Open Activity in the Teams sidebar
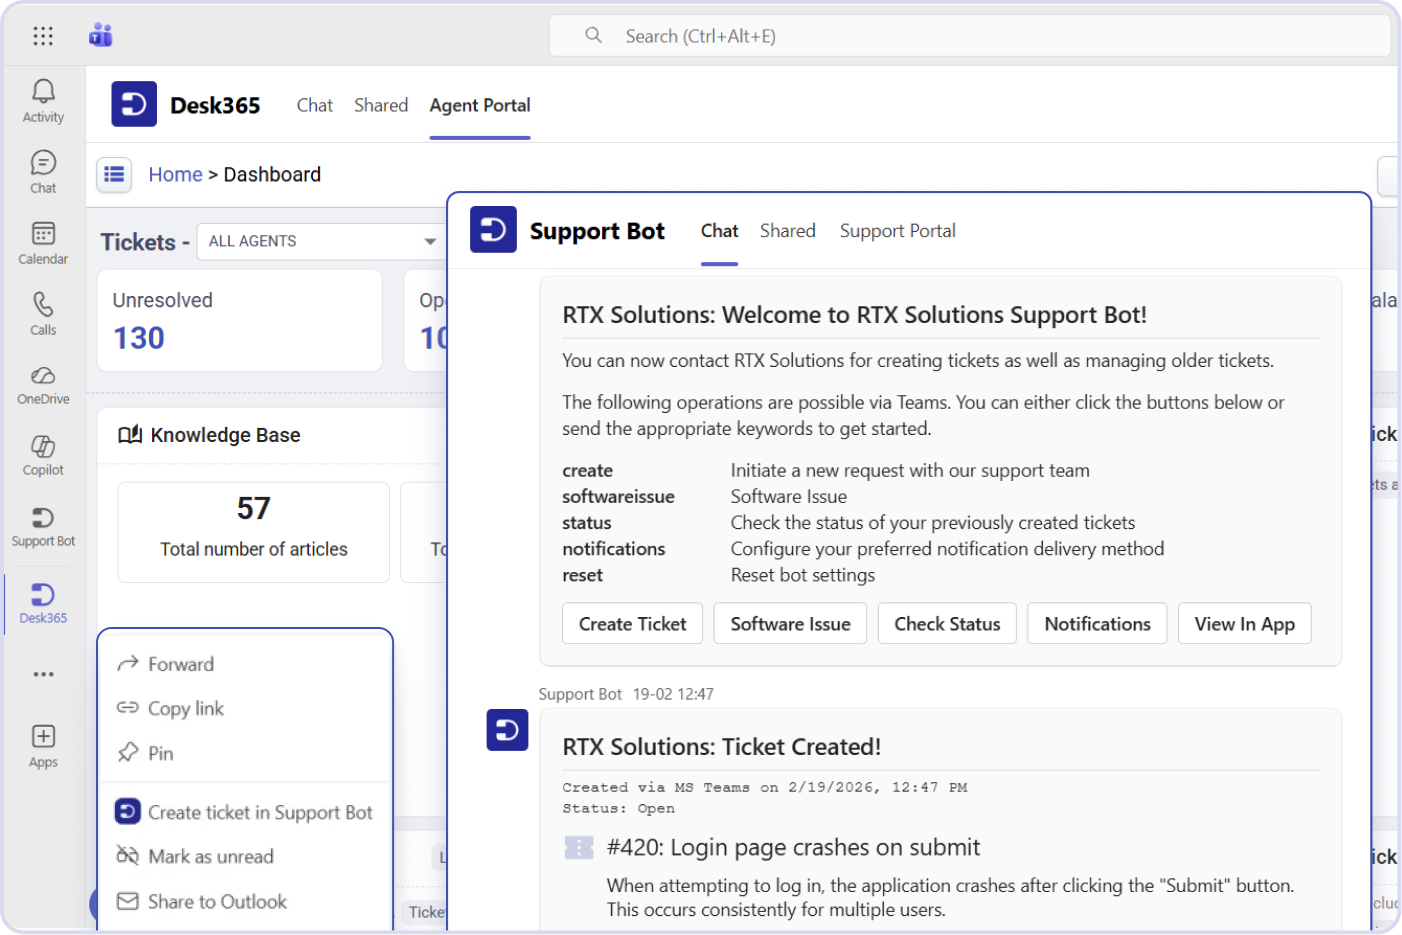The image size is (1402, 935). pyautogui.click(x=43, y=101)
